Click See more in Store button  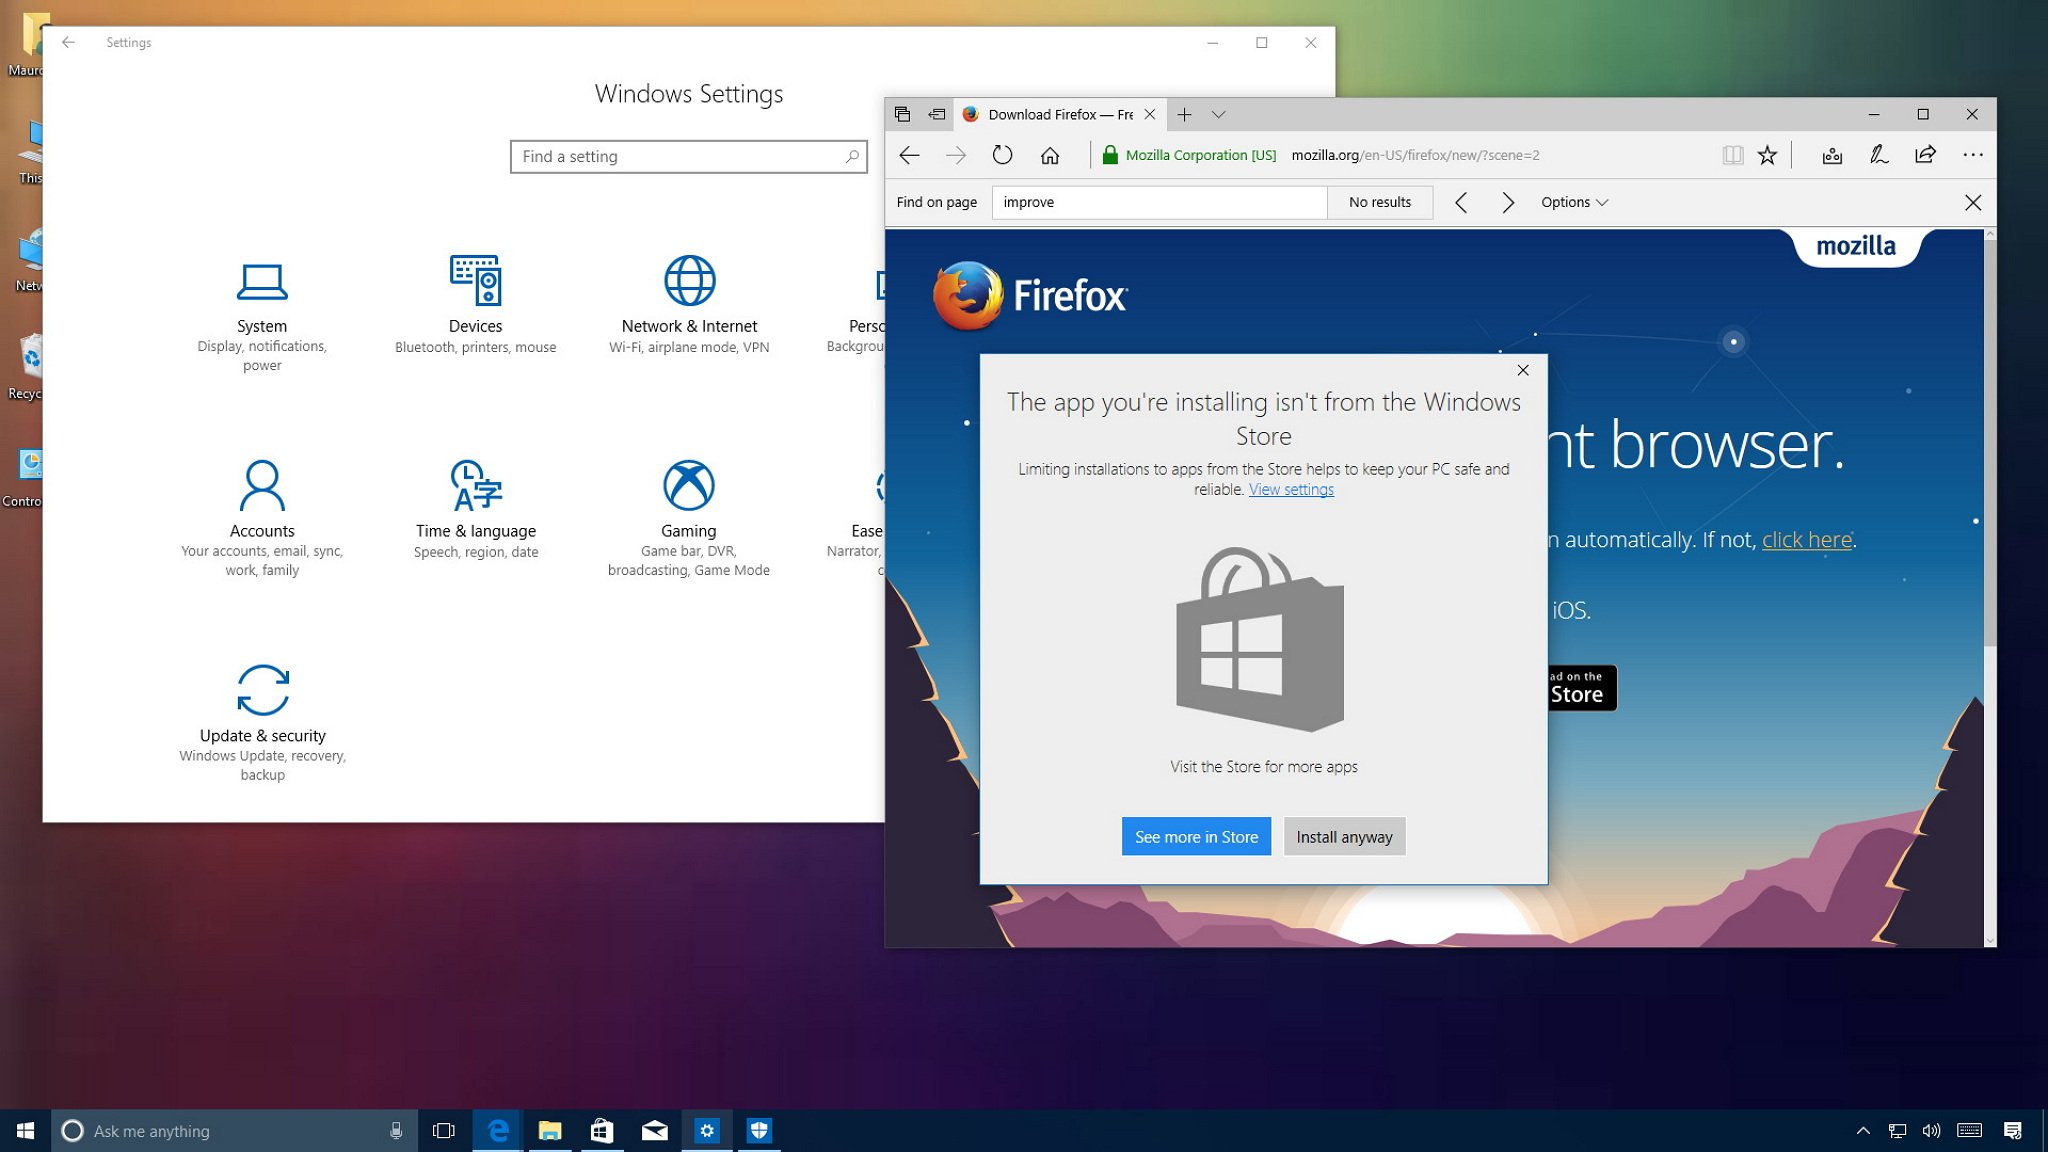(1196, 837)
